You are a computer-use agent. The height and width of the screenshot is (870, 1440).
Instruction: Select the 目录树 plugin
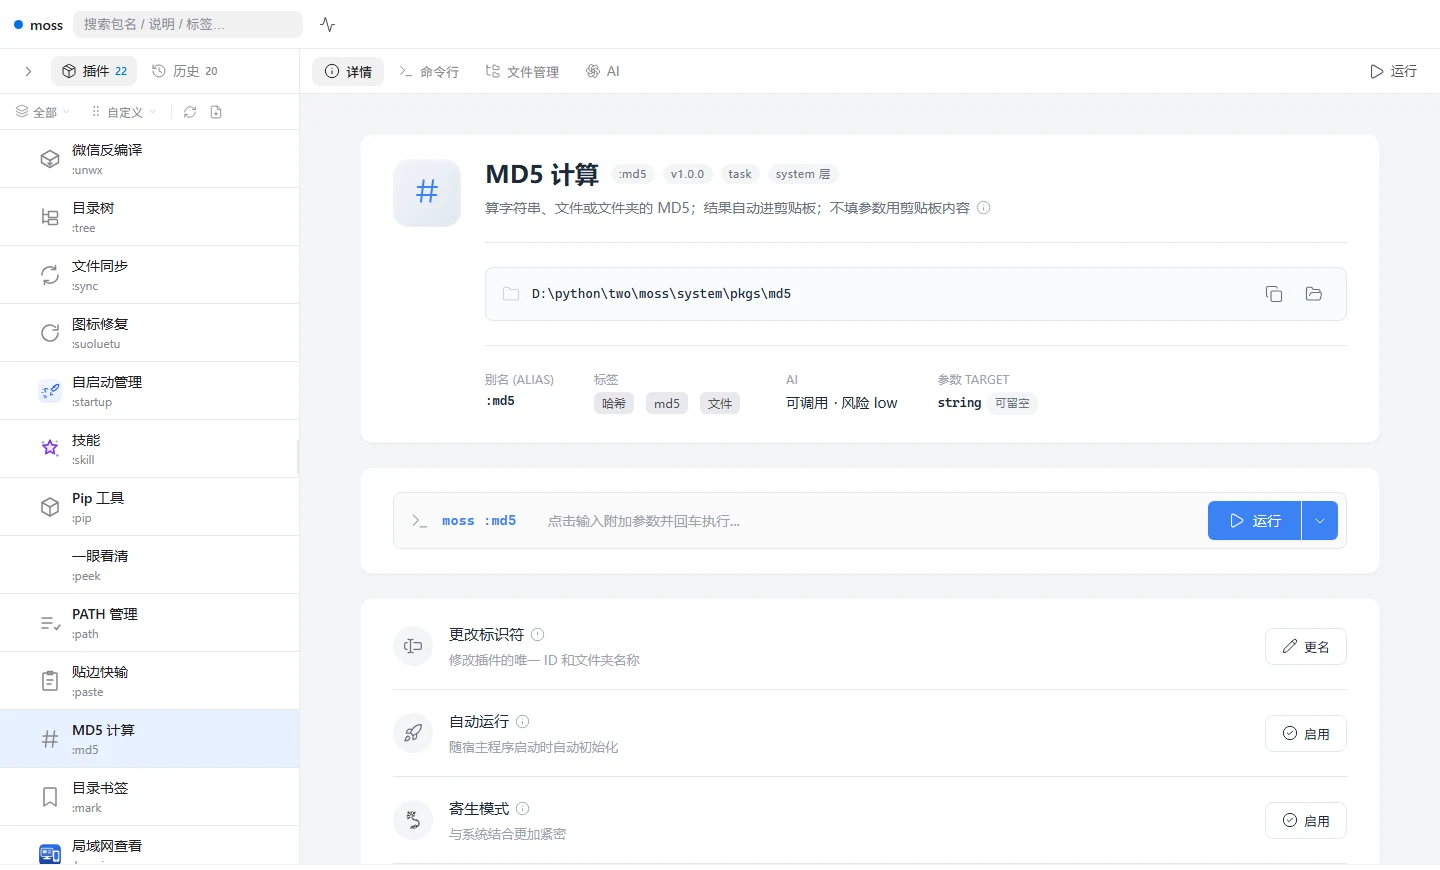coord(150,217)
